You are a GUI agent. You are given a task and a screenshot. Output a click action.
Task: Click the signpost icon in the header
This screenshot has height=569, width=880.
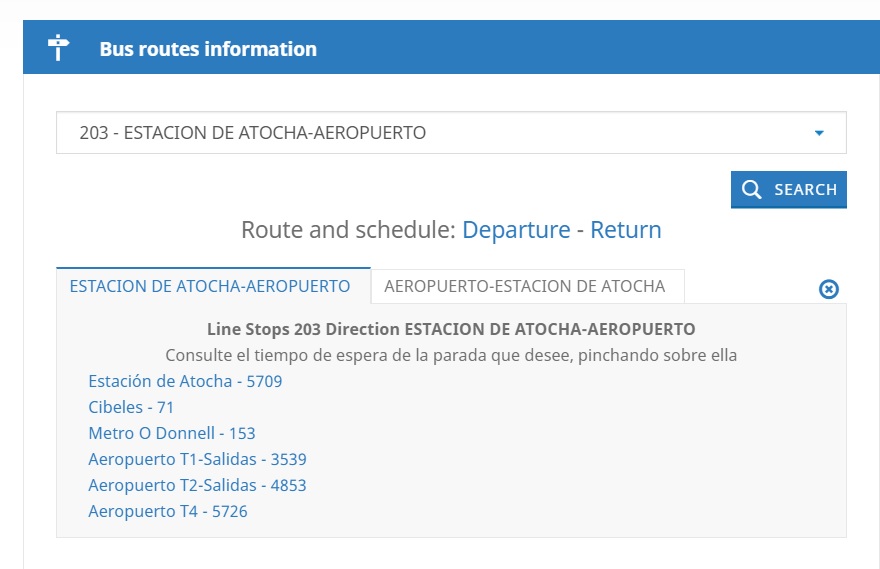59,48
